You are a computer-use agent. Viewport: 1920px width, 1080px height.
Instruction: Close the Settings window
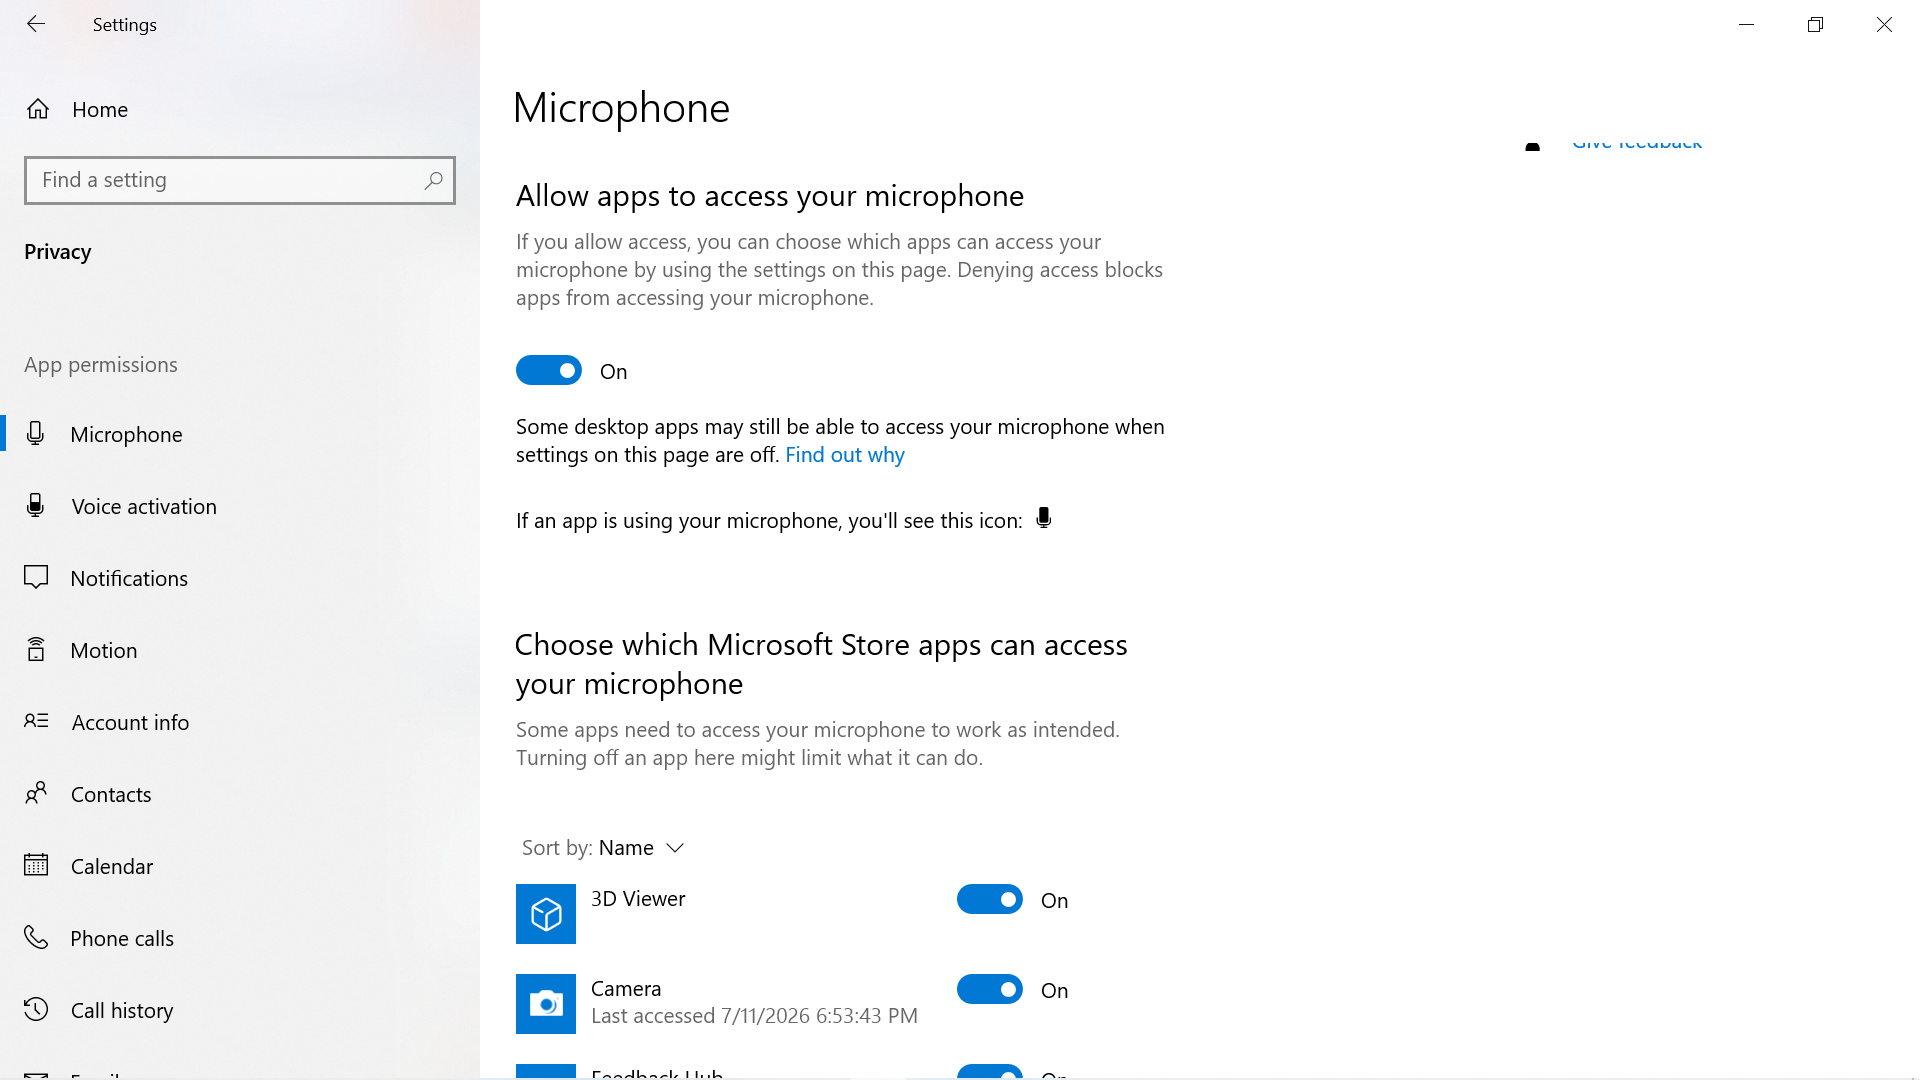click(x=1884, y=24)
